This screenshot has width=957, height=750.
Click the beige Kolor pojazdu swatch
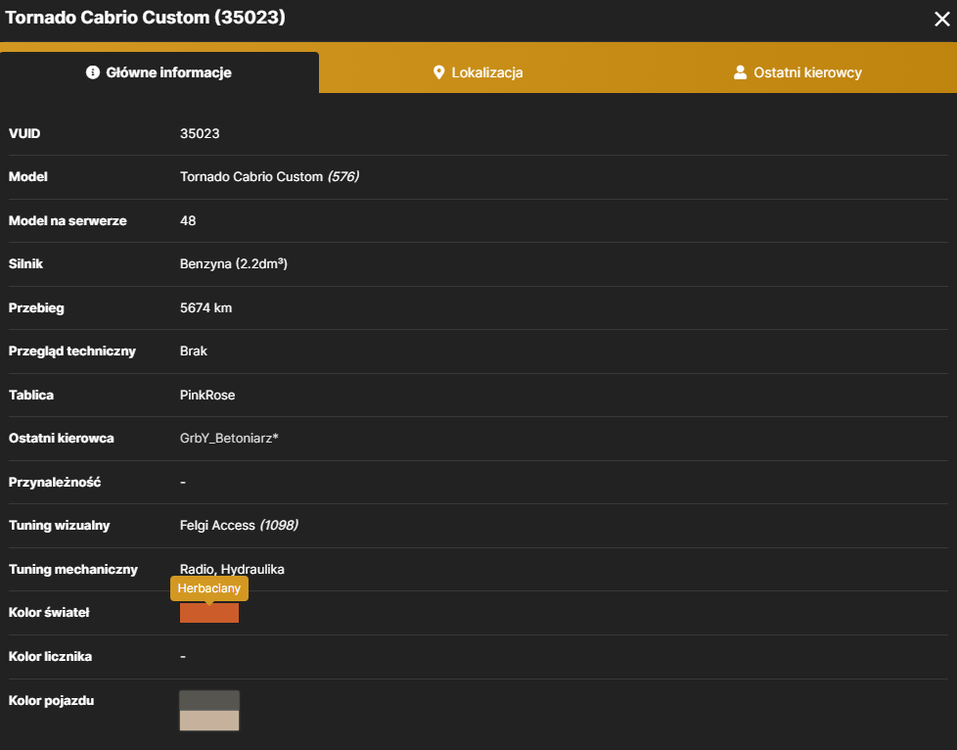coord(209,720)
